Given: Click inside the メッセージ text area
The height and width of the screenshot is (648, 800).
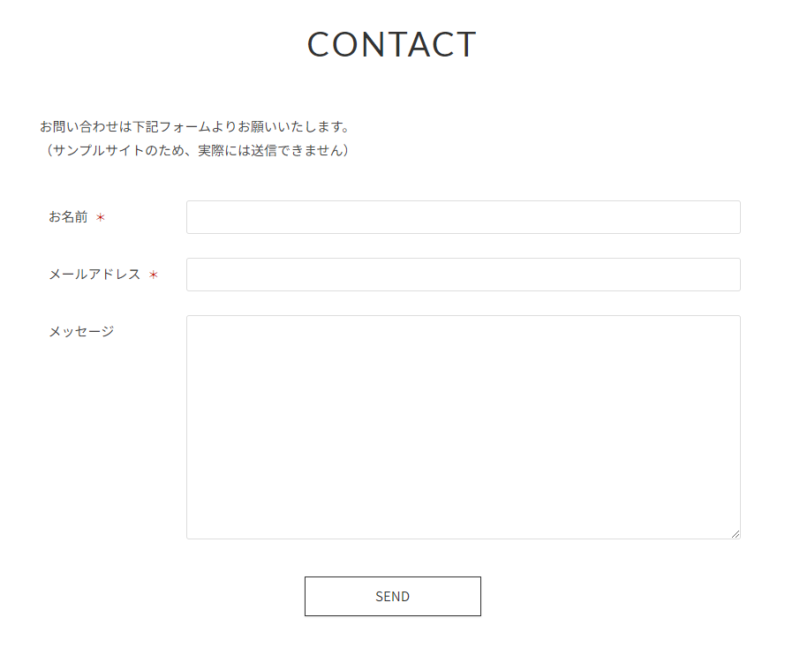Looking at the screenshot, I should pyautogui.click(x=463, y=427).
